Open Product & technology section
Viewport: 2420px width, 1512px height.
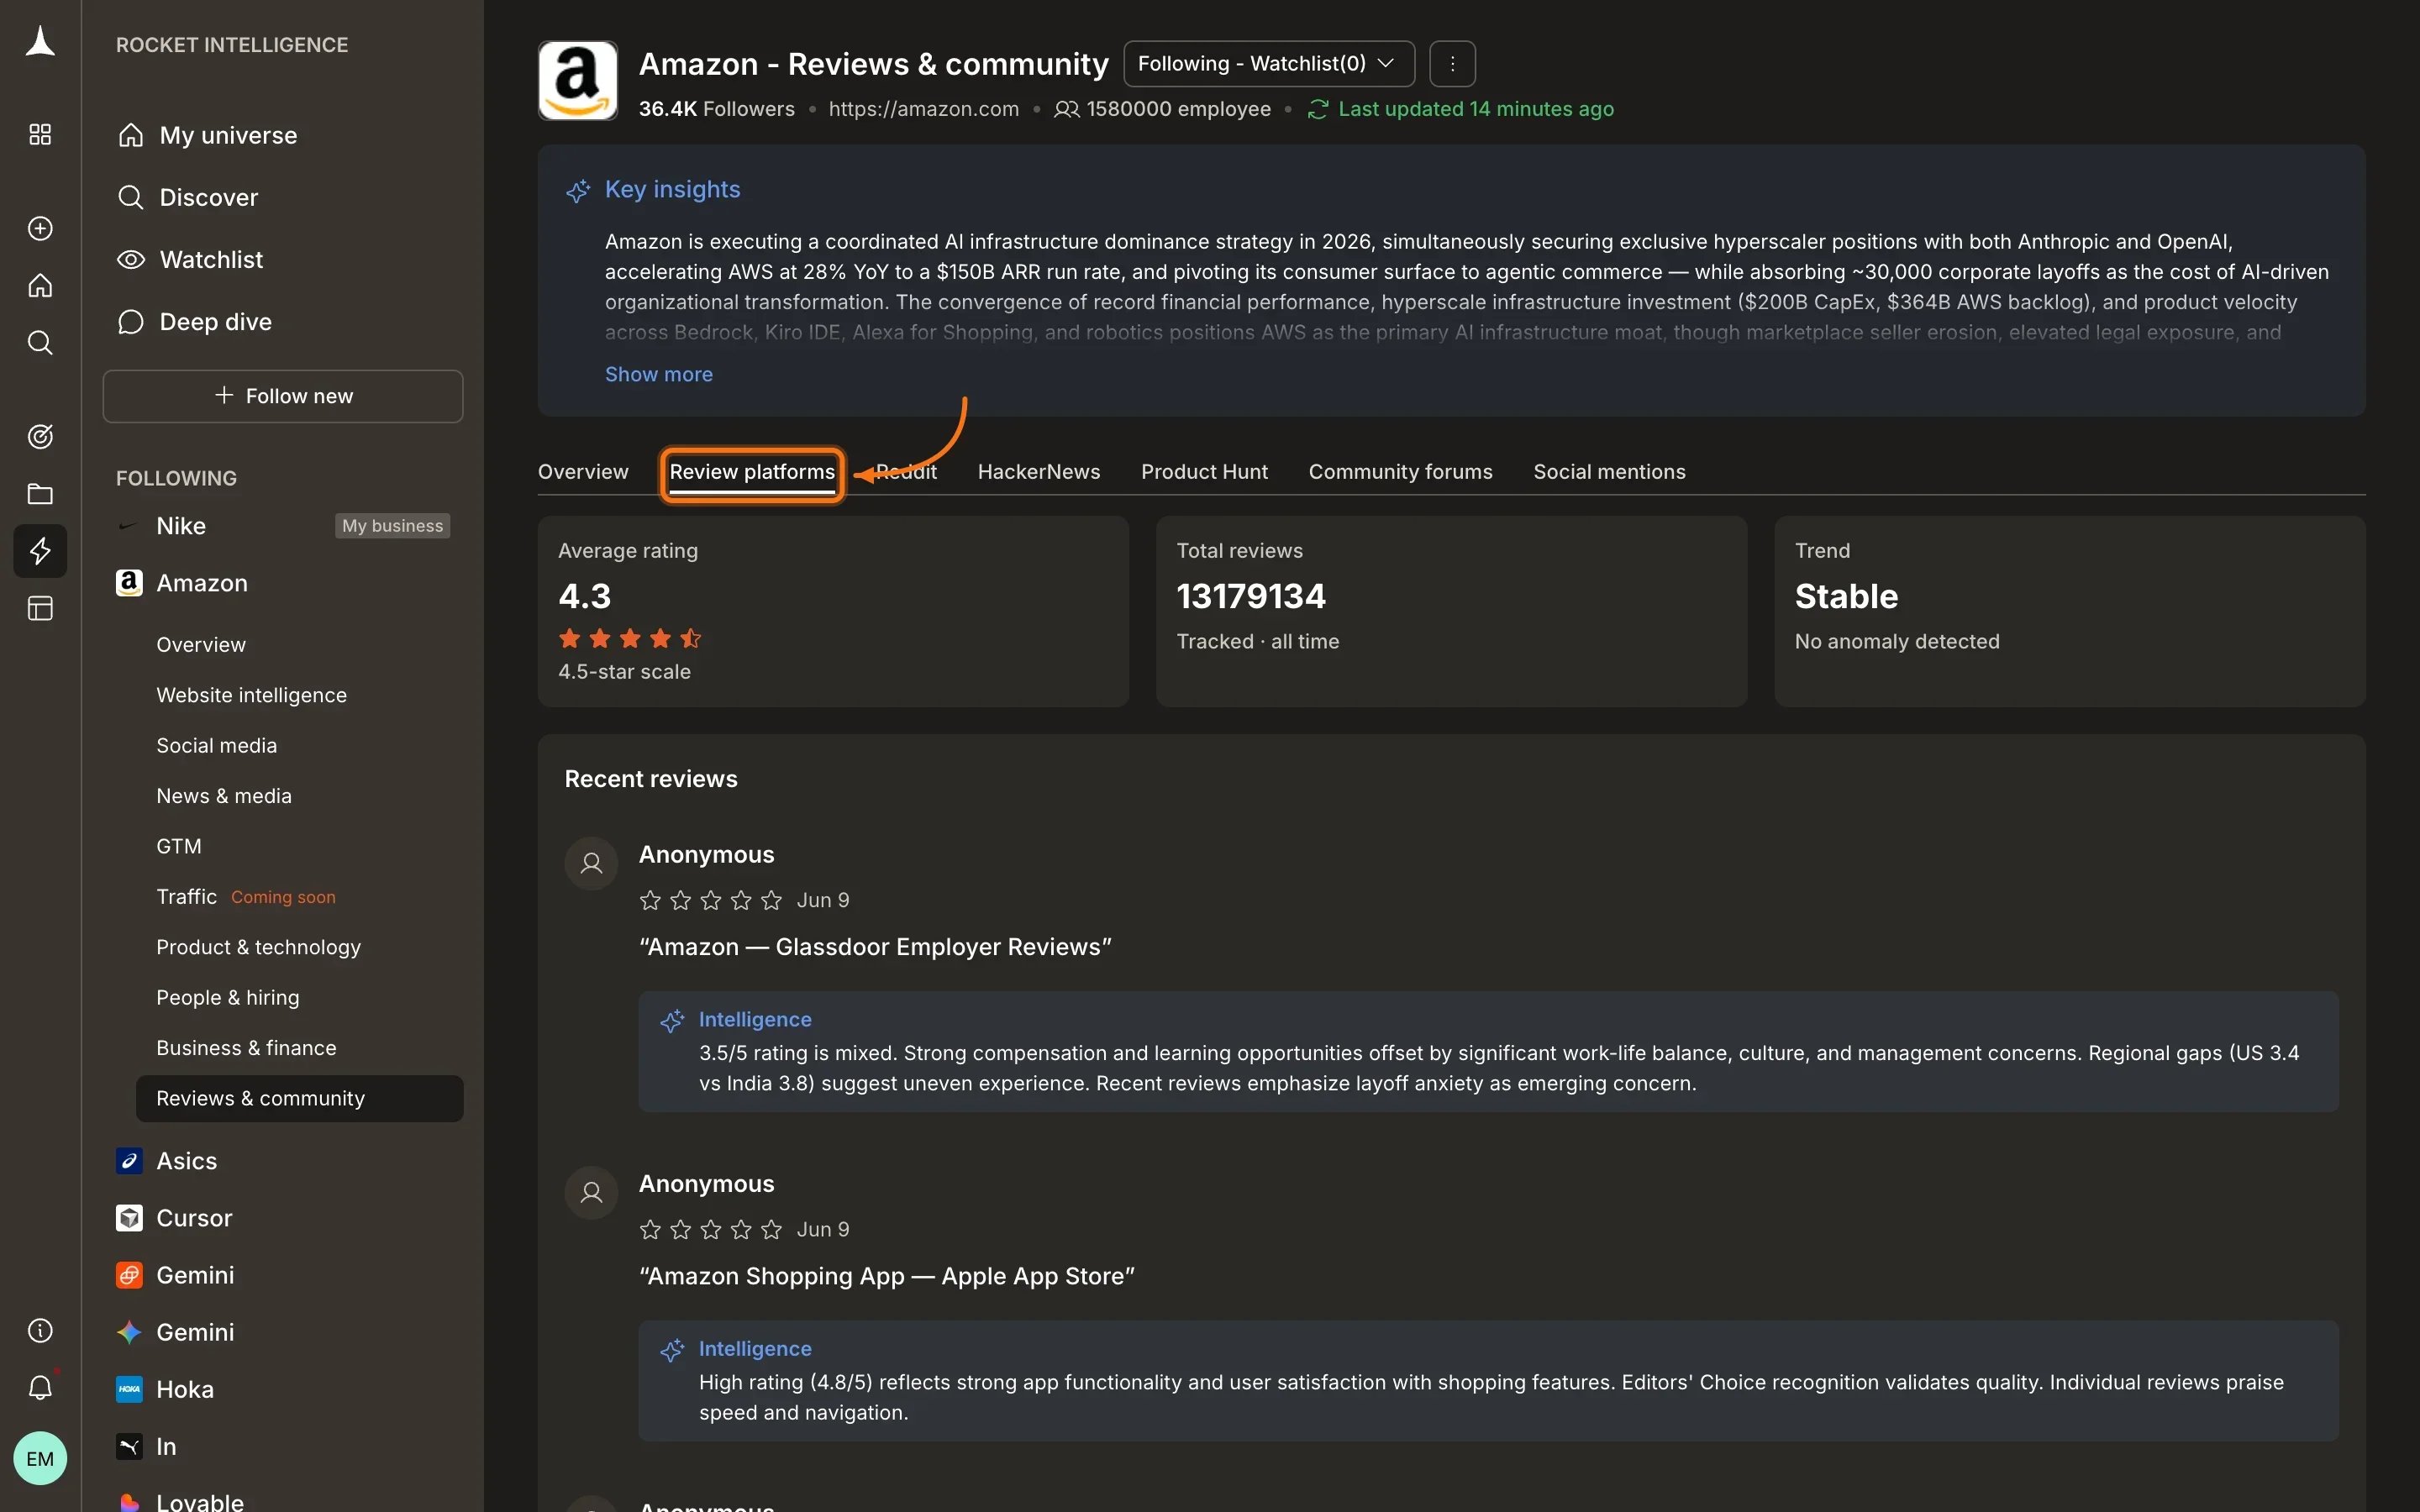(x=258, y=947)
